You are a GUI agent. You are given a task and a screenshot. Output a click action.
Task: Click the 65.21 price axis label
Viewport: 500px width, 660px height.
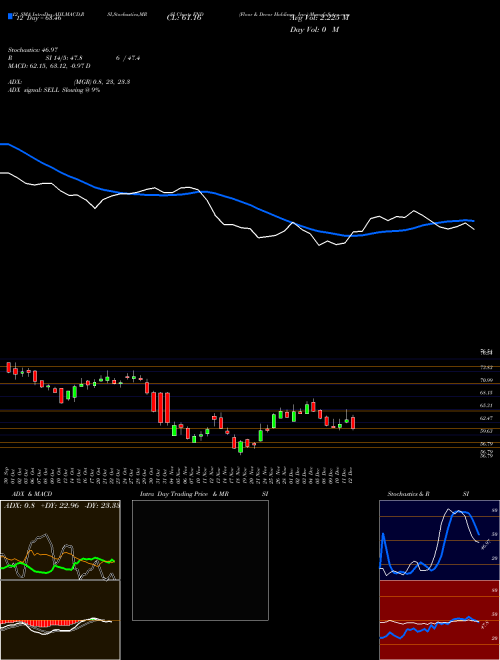[487, 405]
